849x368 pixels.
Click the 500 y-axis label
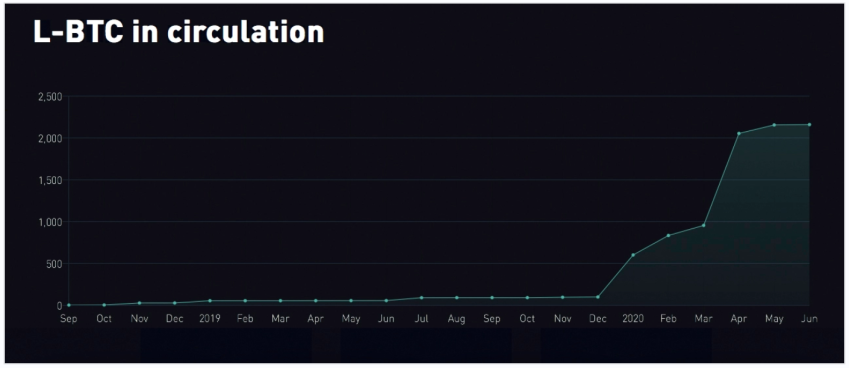tap(55, 264)
